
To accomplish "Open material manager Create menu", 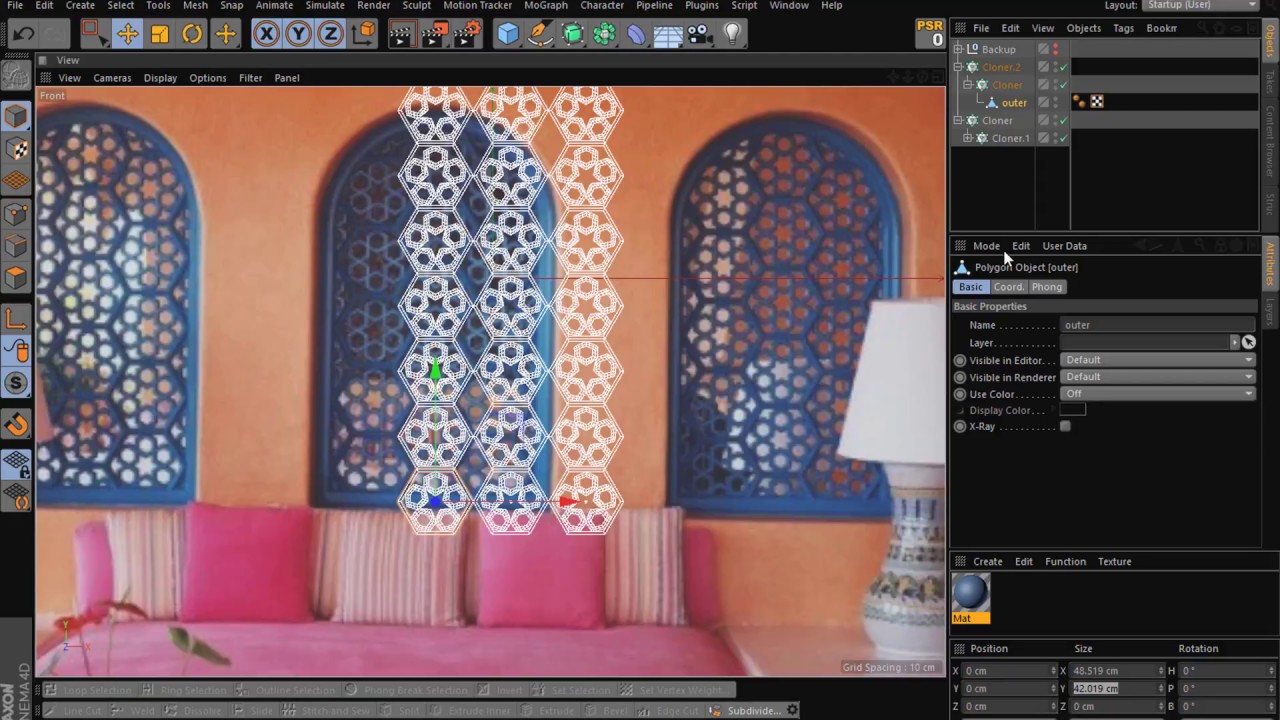I will pyautogui.click(x=987, y=562).
